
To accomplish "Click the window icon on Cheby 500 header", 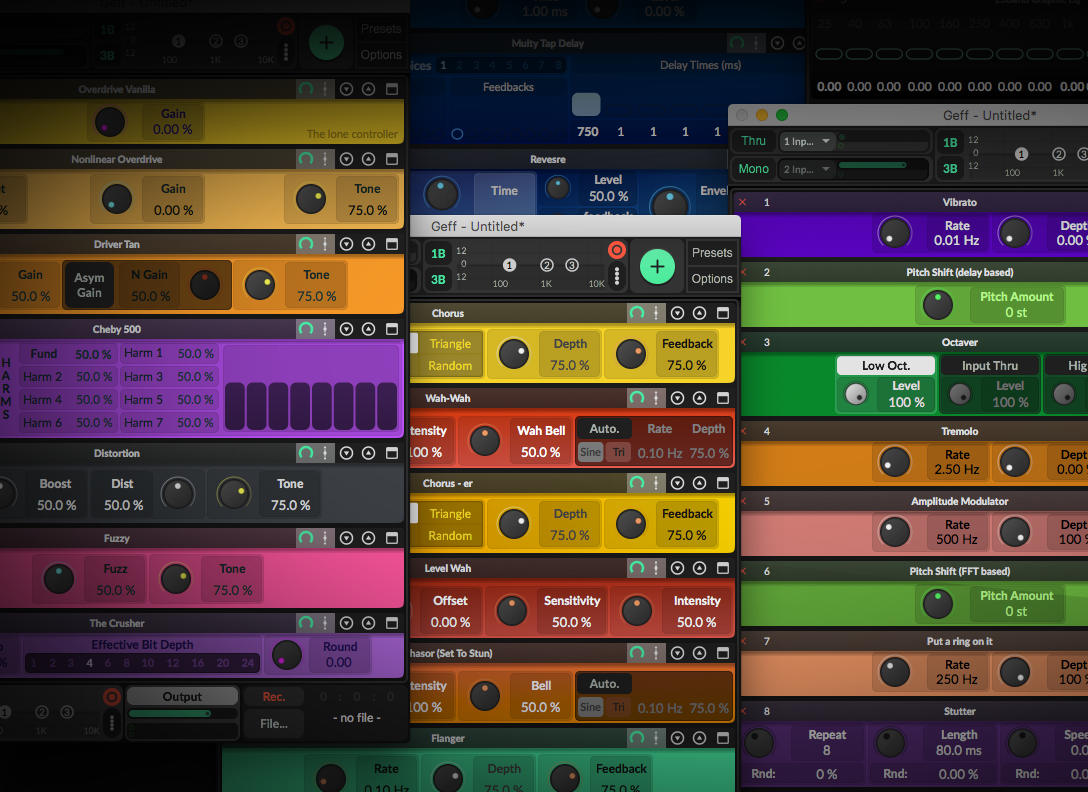I will tap(391, 329).
